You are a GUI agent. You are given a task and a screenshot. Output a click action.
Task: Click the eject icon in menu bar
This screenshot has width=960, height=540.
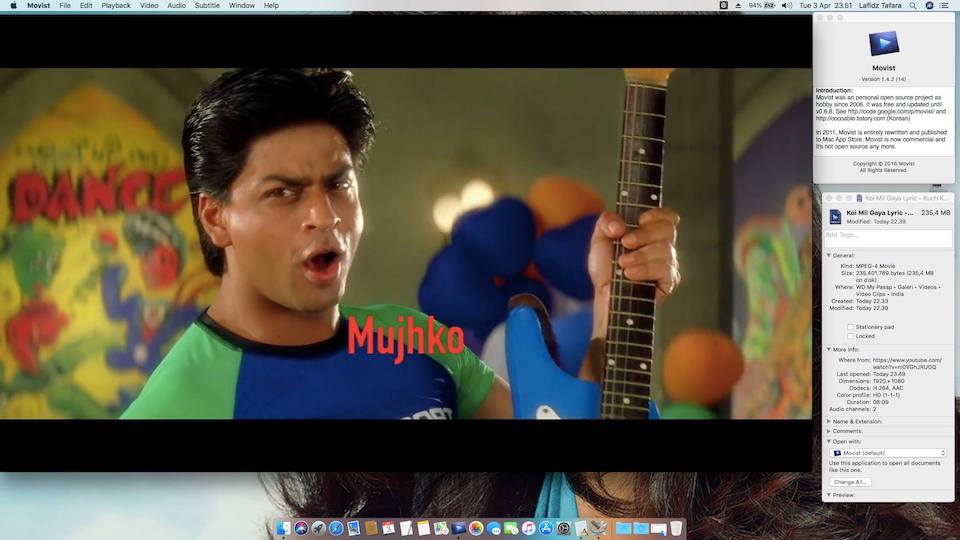pos(738,6)
